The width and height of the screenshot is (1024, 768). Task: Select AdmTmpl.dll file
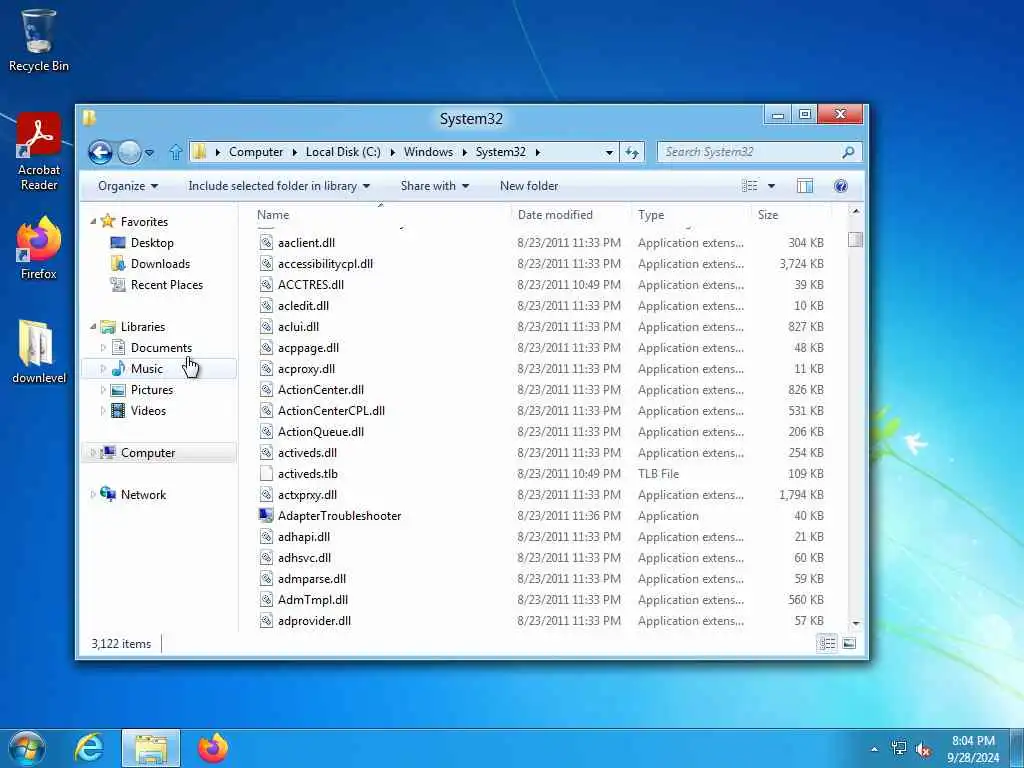click(x=313, y=600)
